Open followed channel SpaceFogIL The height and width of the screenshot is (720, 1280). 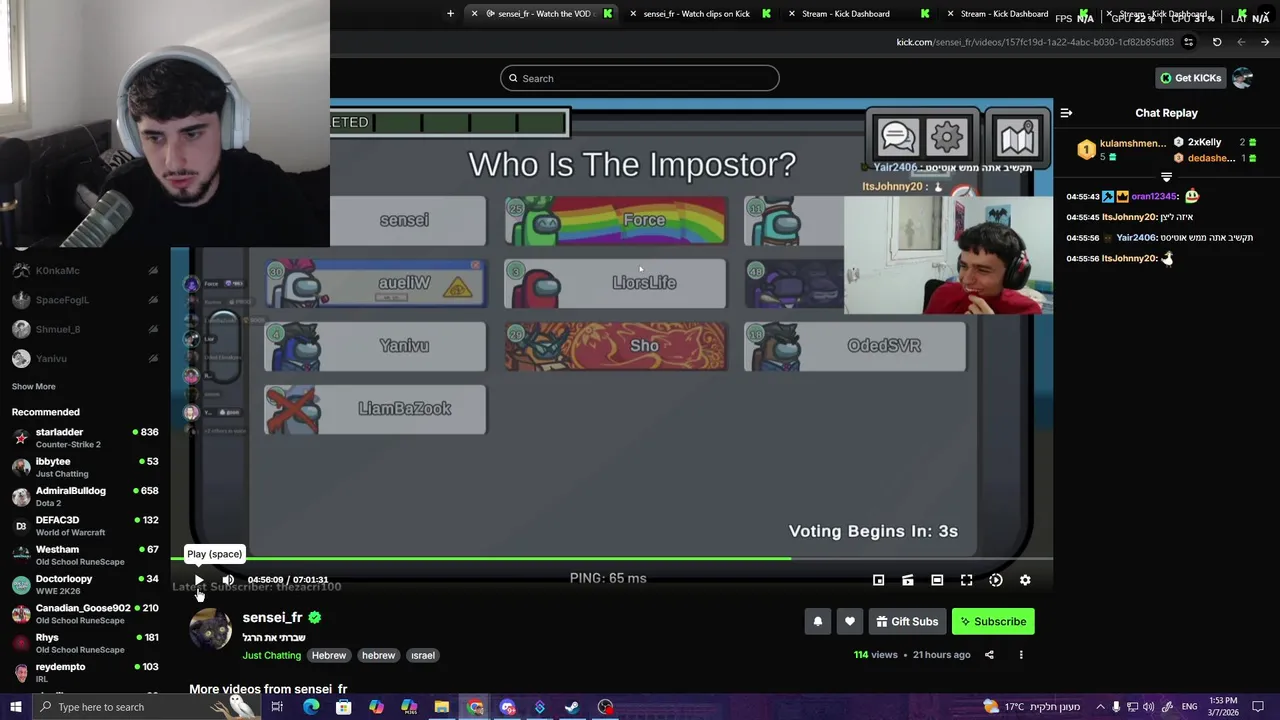[x=85, y=300]
